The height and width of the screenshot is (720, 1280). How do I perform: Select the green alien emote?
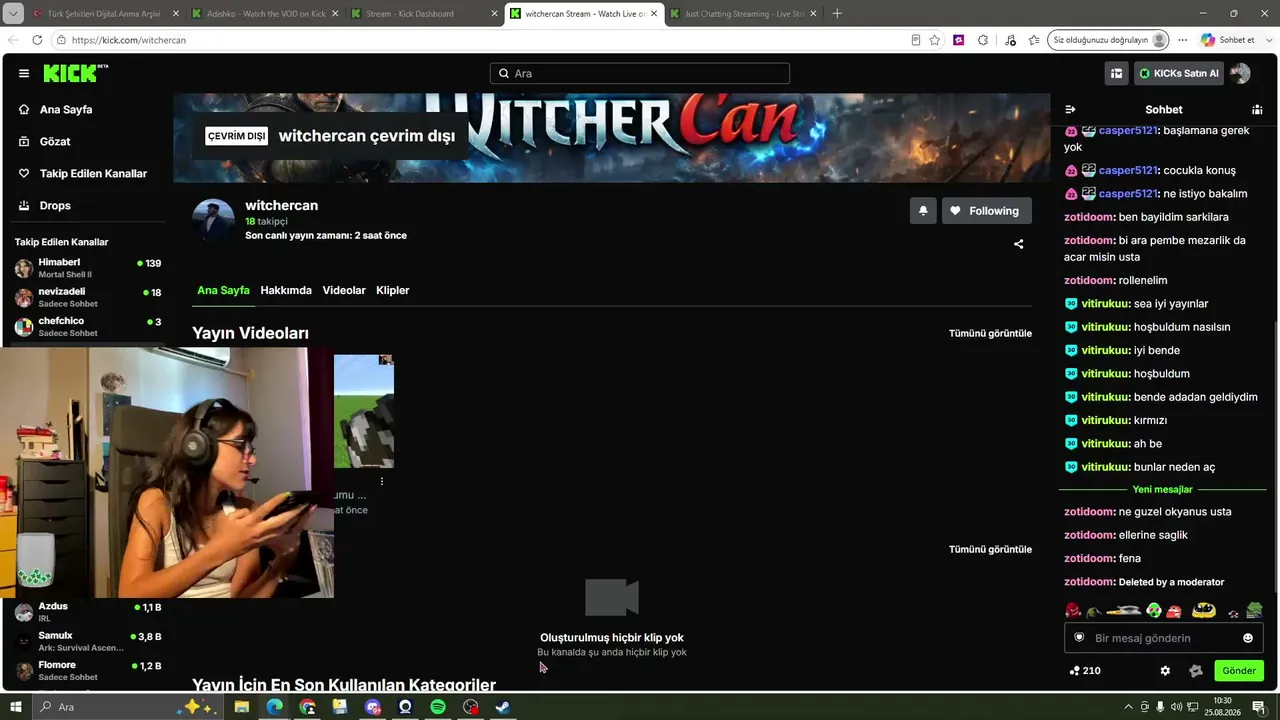click(1154, 610)
